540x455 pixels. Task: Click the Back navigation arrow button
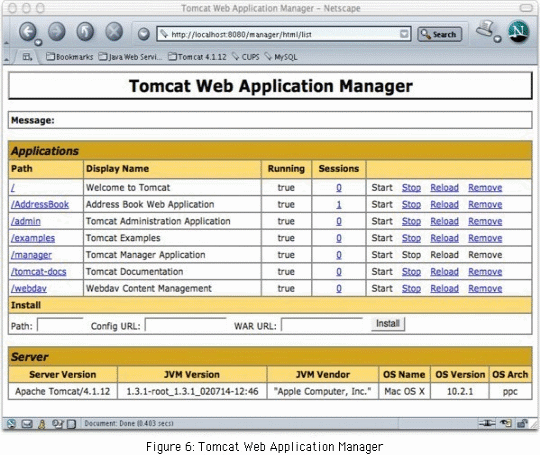click(x=28, y=32)
